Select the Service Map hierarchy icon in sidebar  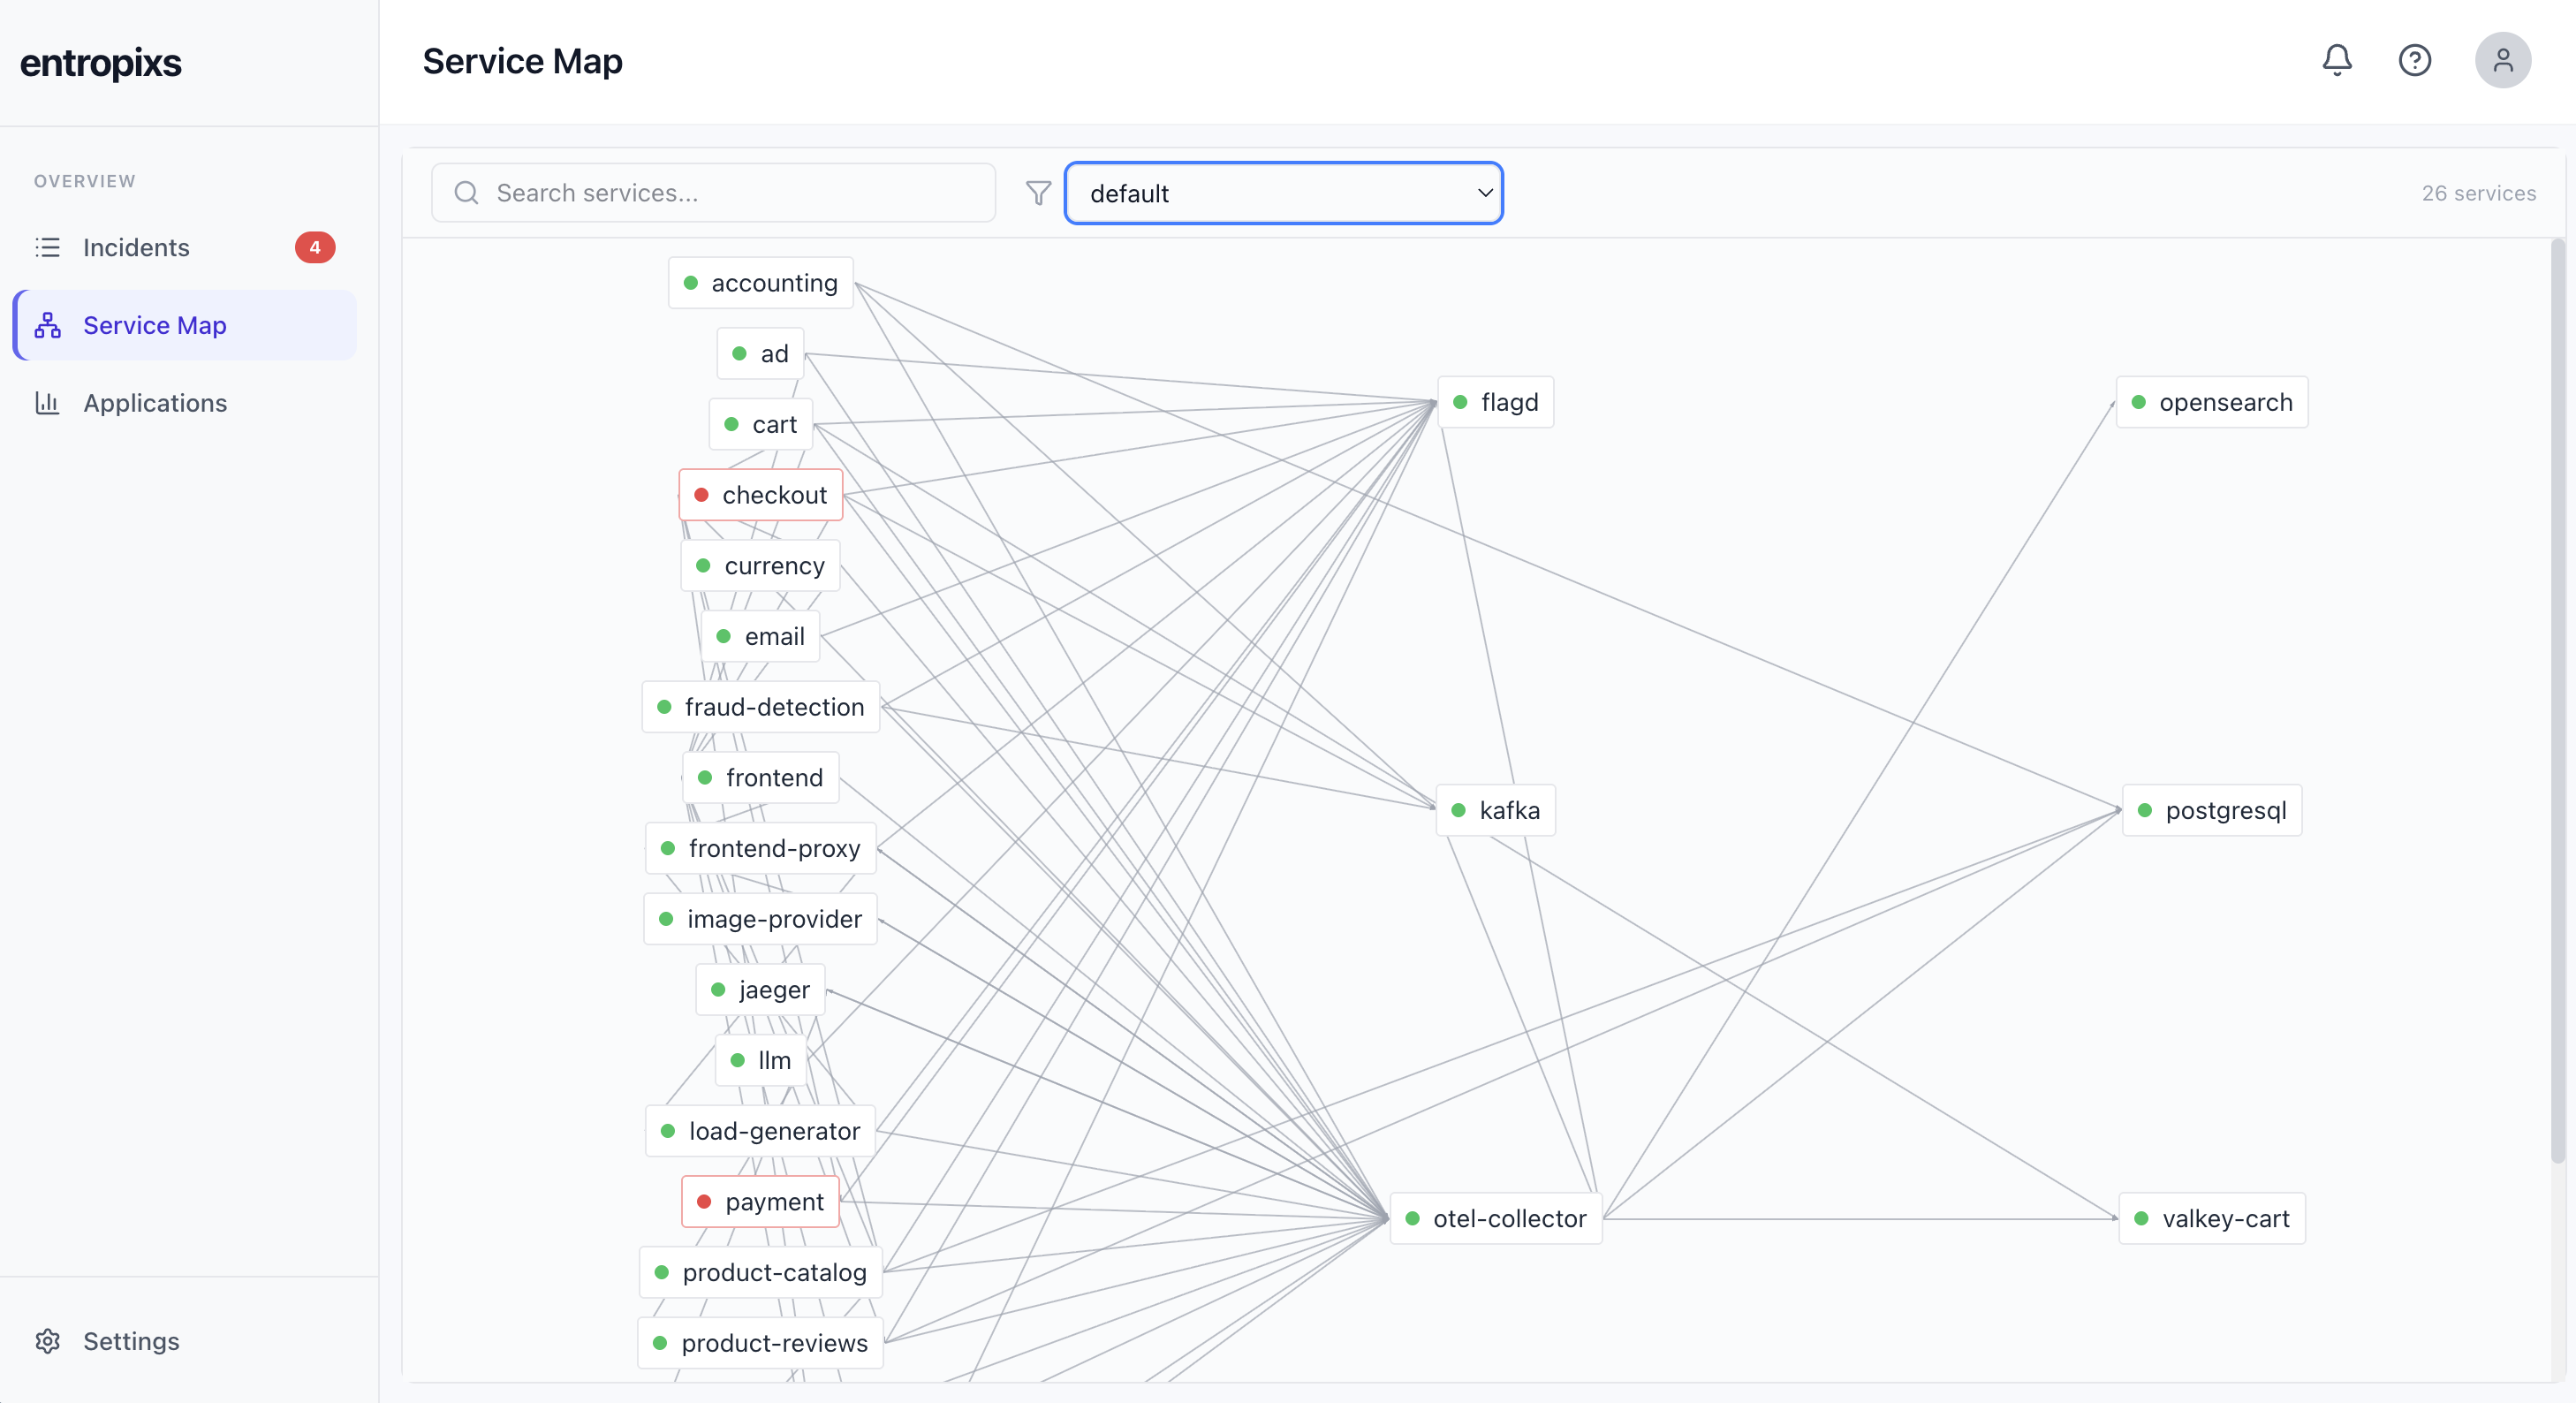(48, 325)
